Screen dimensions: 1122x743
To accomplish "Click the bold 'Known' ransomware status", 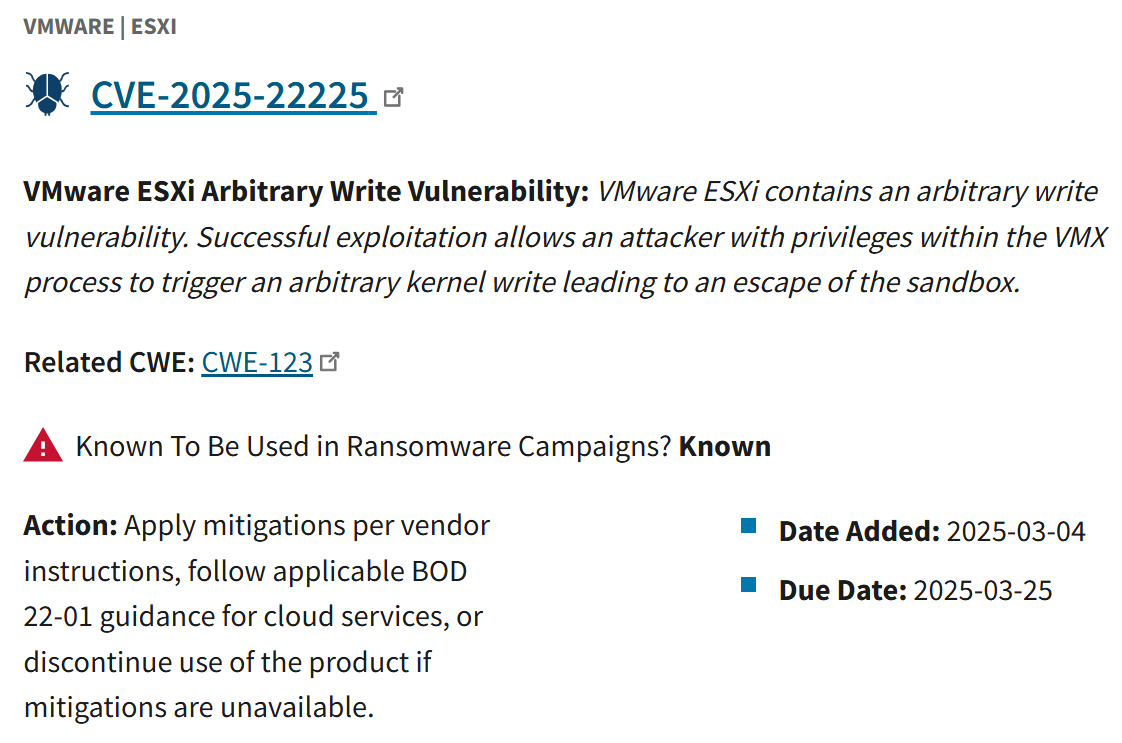I will [725, 446].
